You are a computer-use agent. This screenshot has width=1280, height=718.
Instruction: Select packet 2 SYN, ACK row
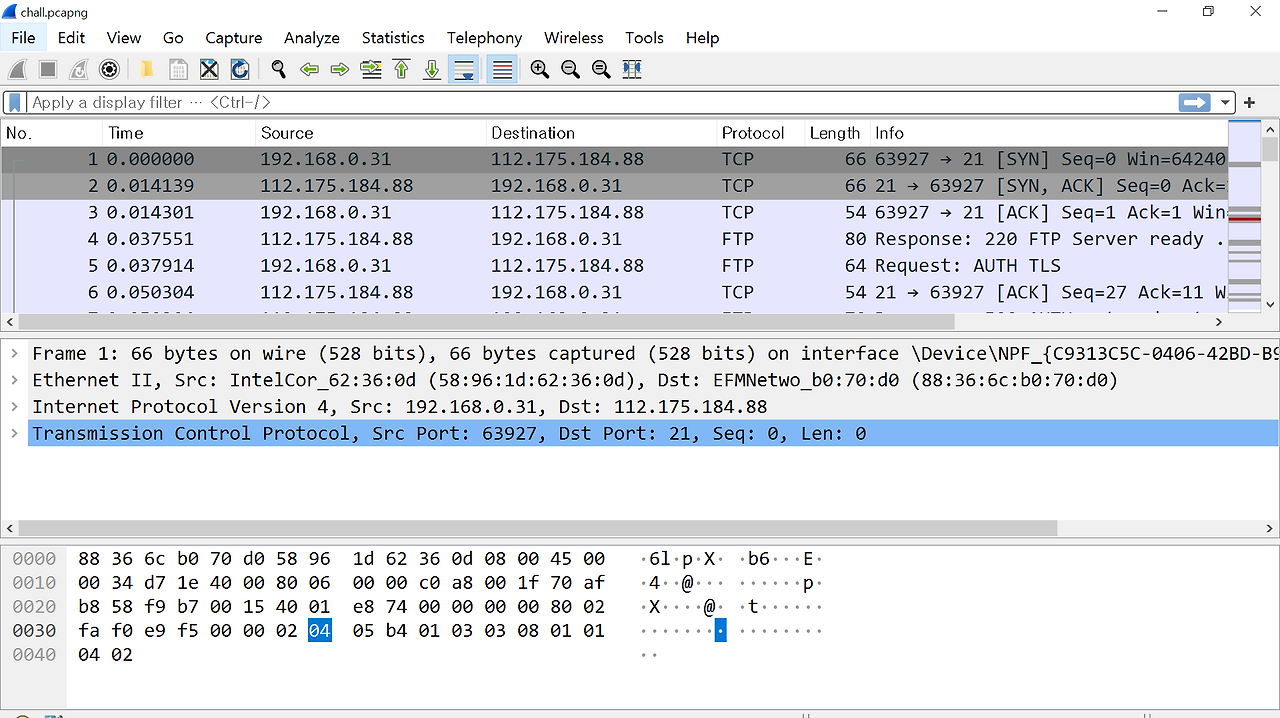614,186
